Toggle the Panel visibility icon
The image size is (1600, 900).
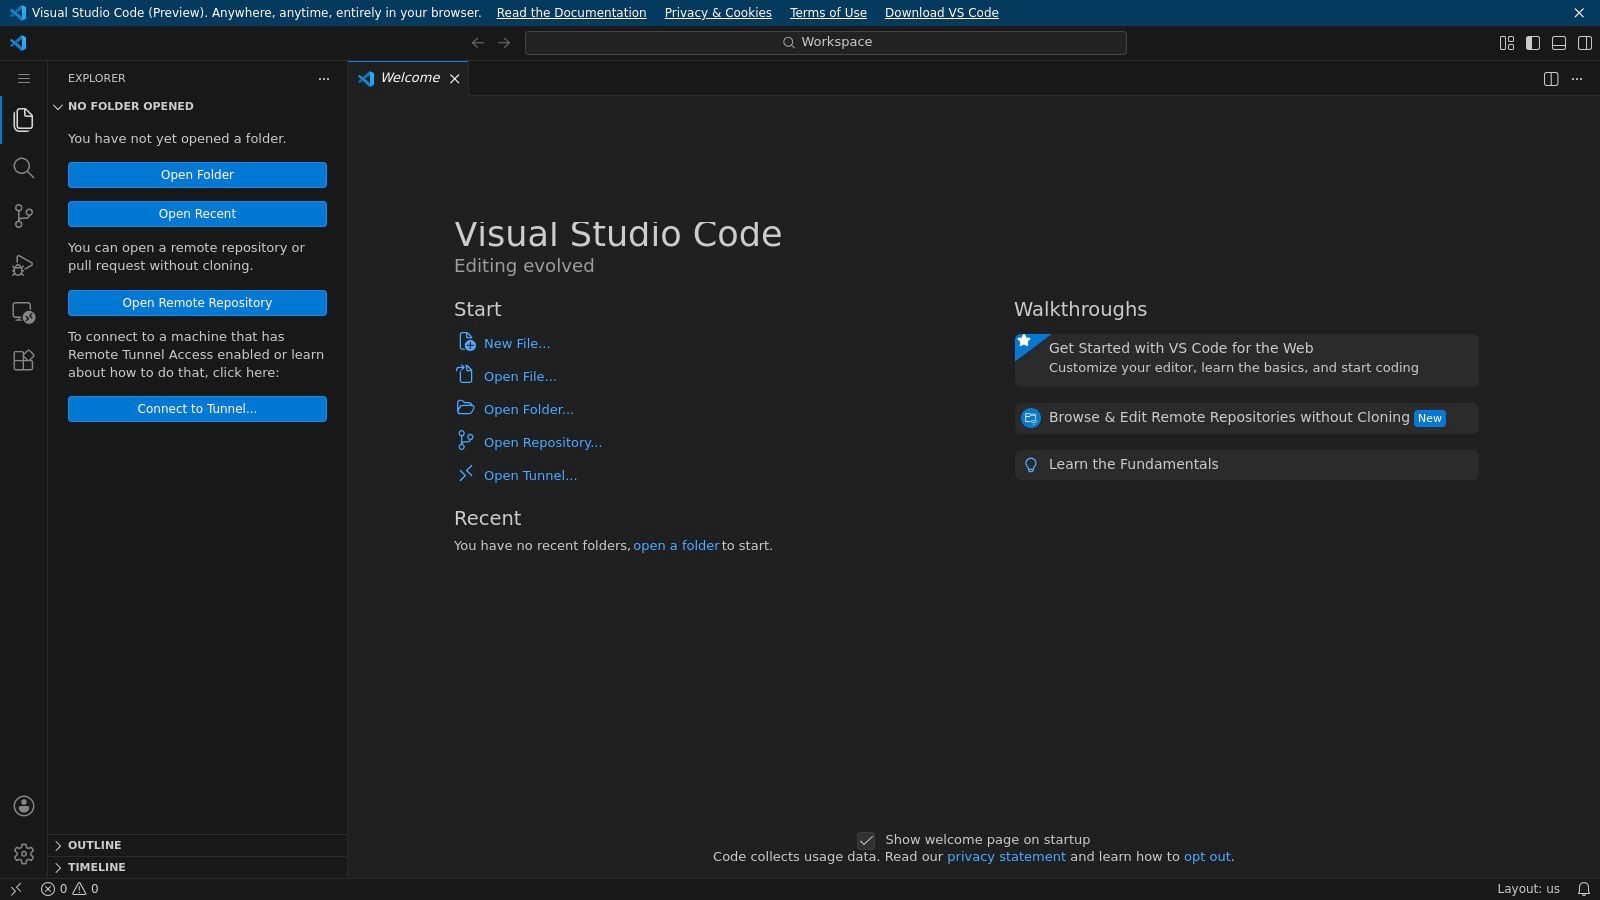point(1558,43)
